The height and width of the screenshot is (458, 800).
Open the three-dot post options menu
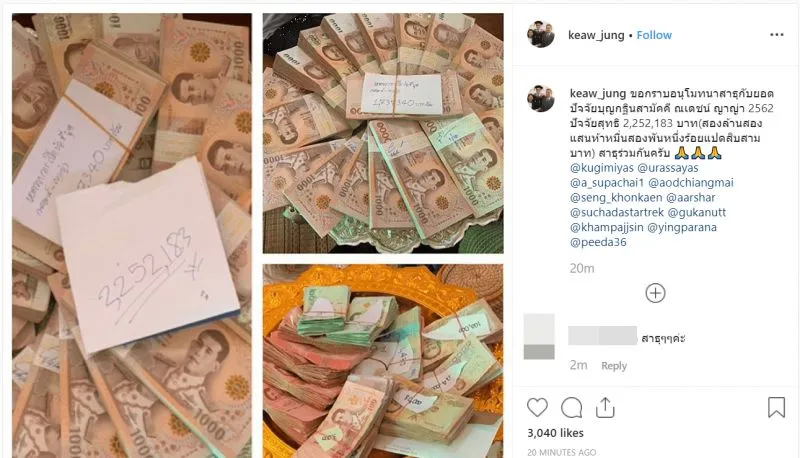click(x=777, y=35)
